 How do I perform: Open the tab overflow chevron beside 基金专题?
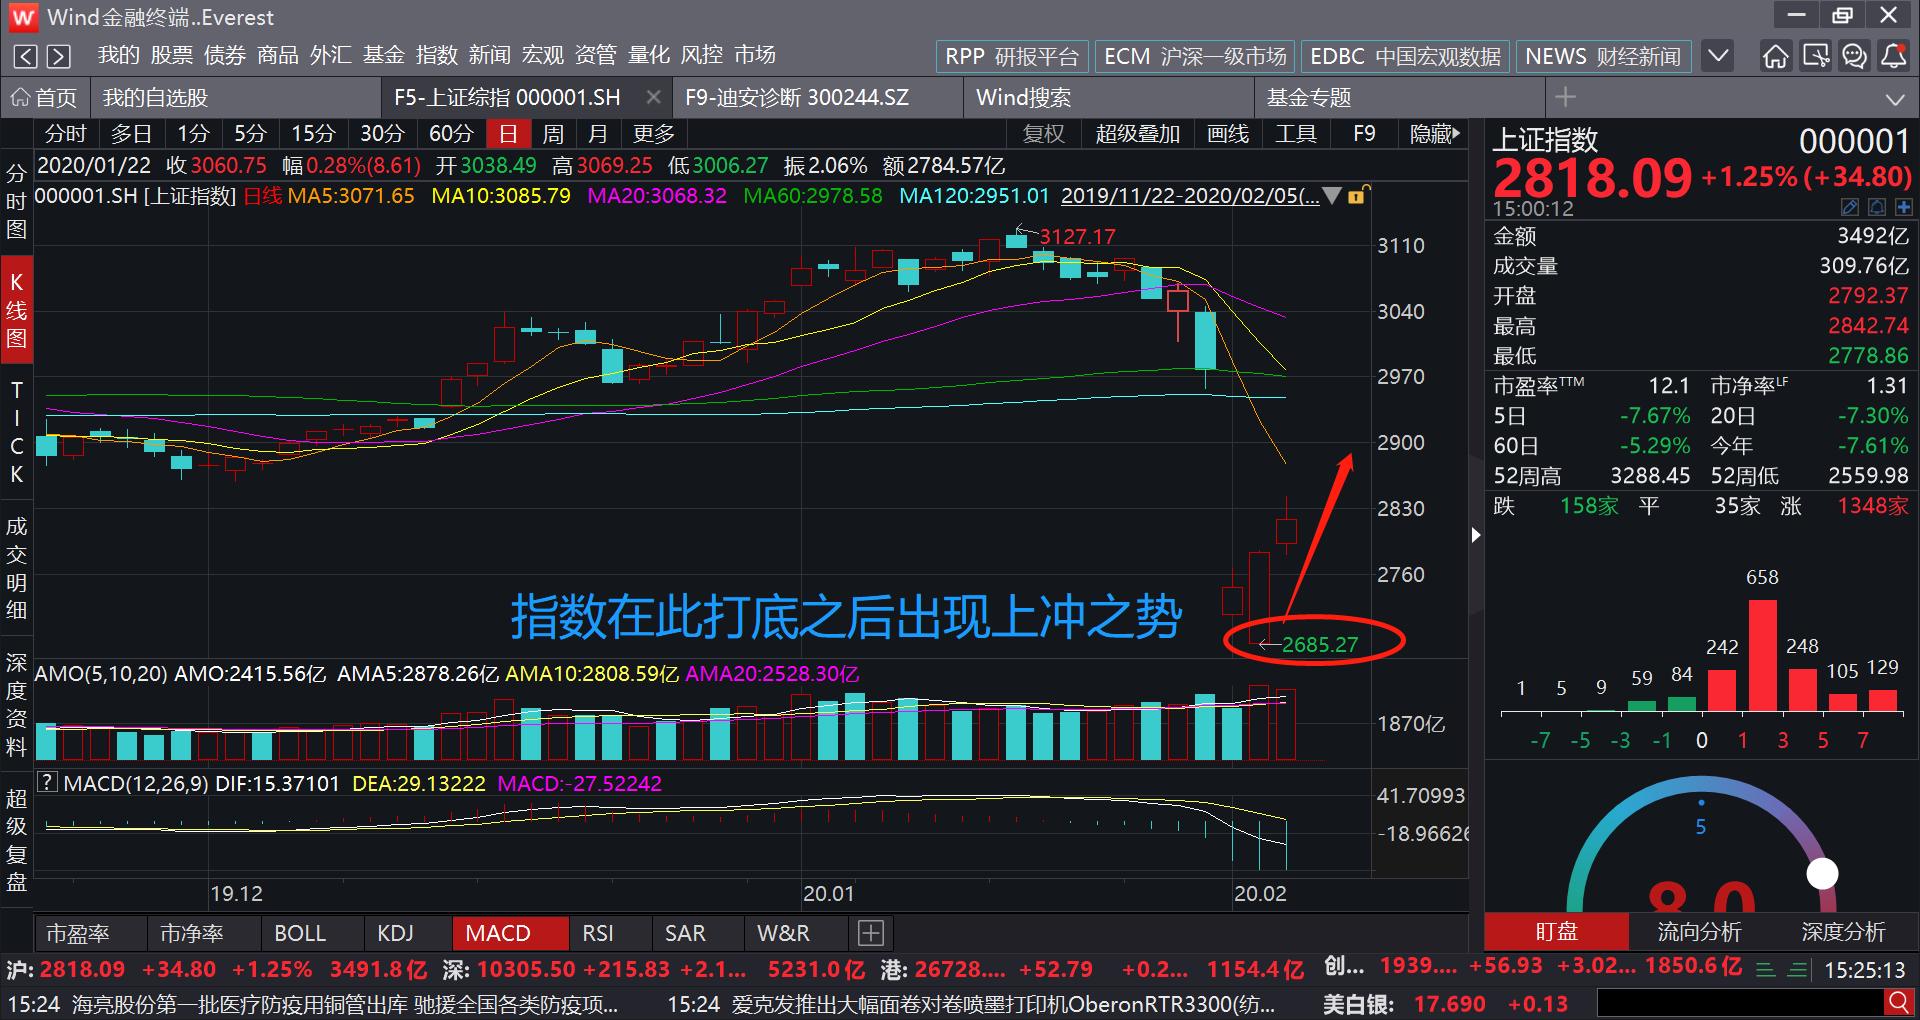click(1898, 97)
